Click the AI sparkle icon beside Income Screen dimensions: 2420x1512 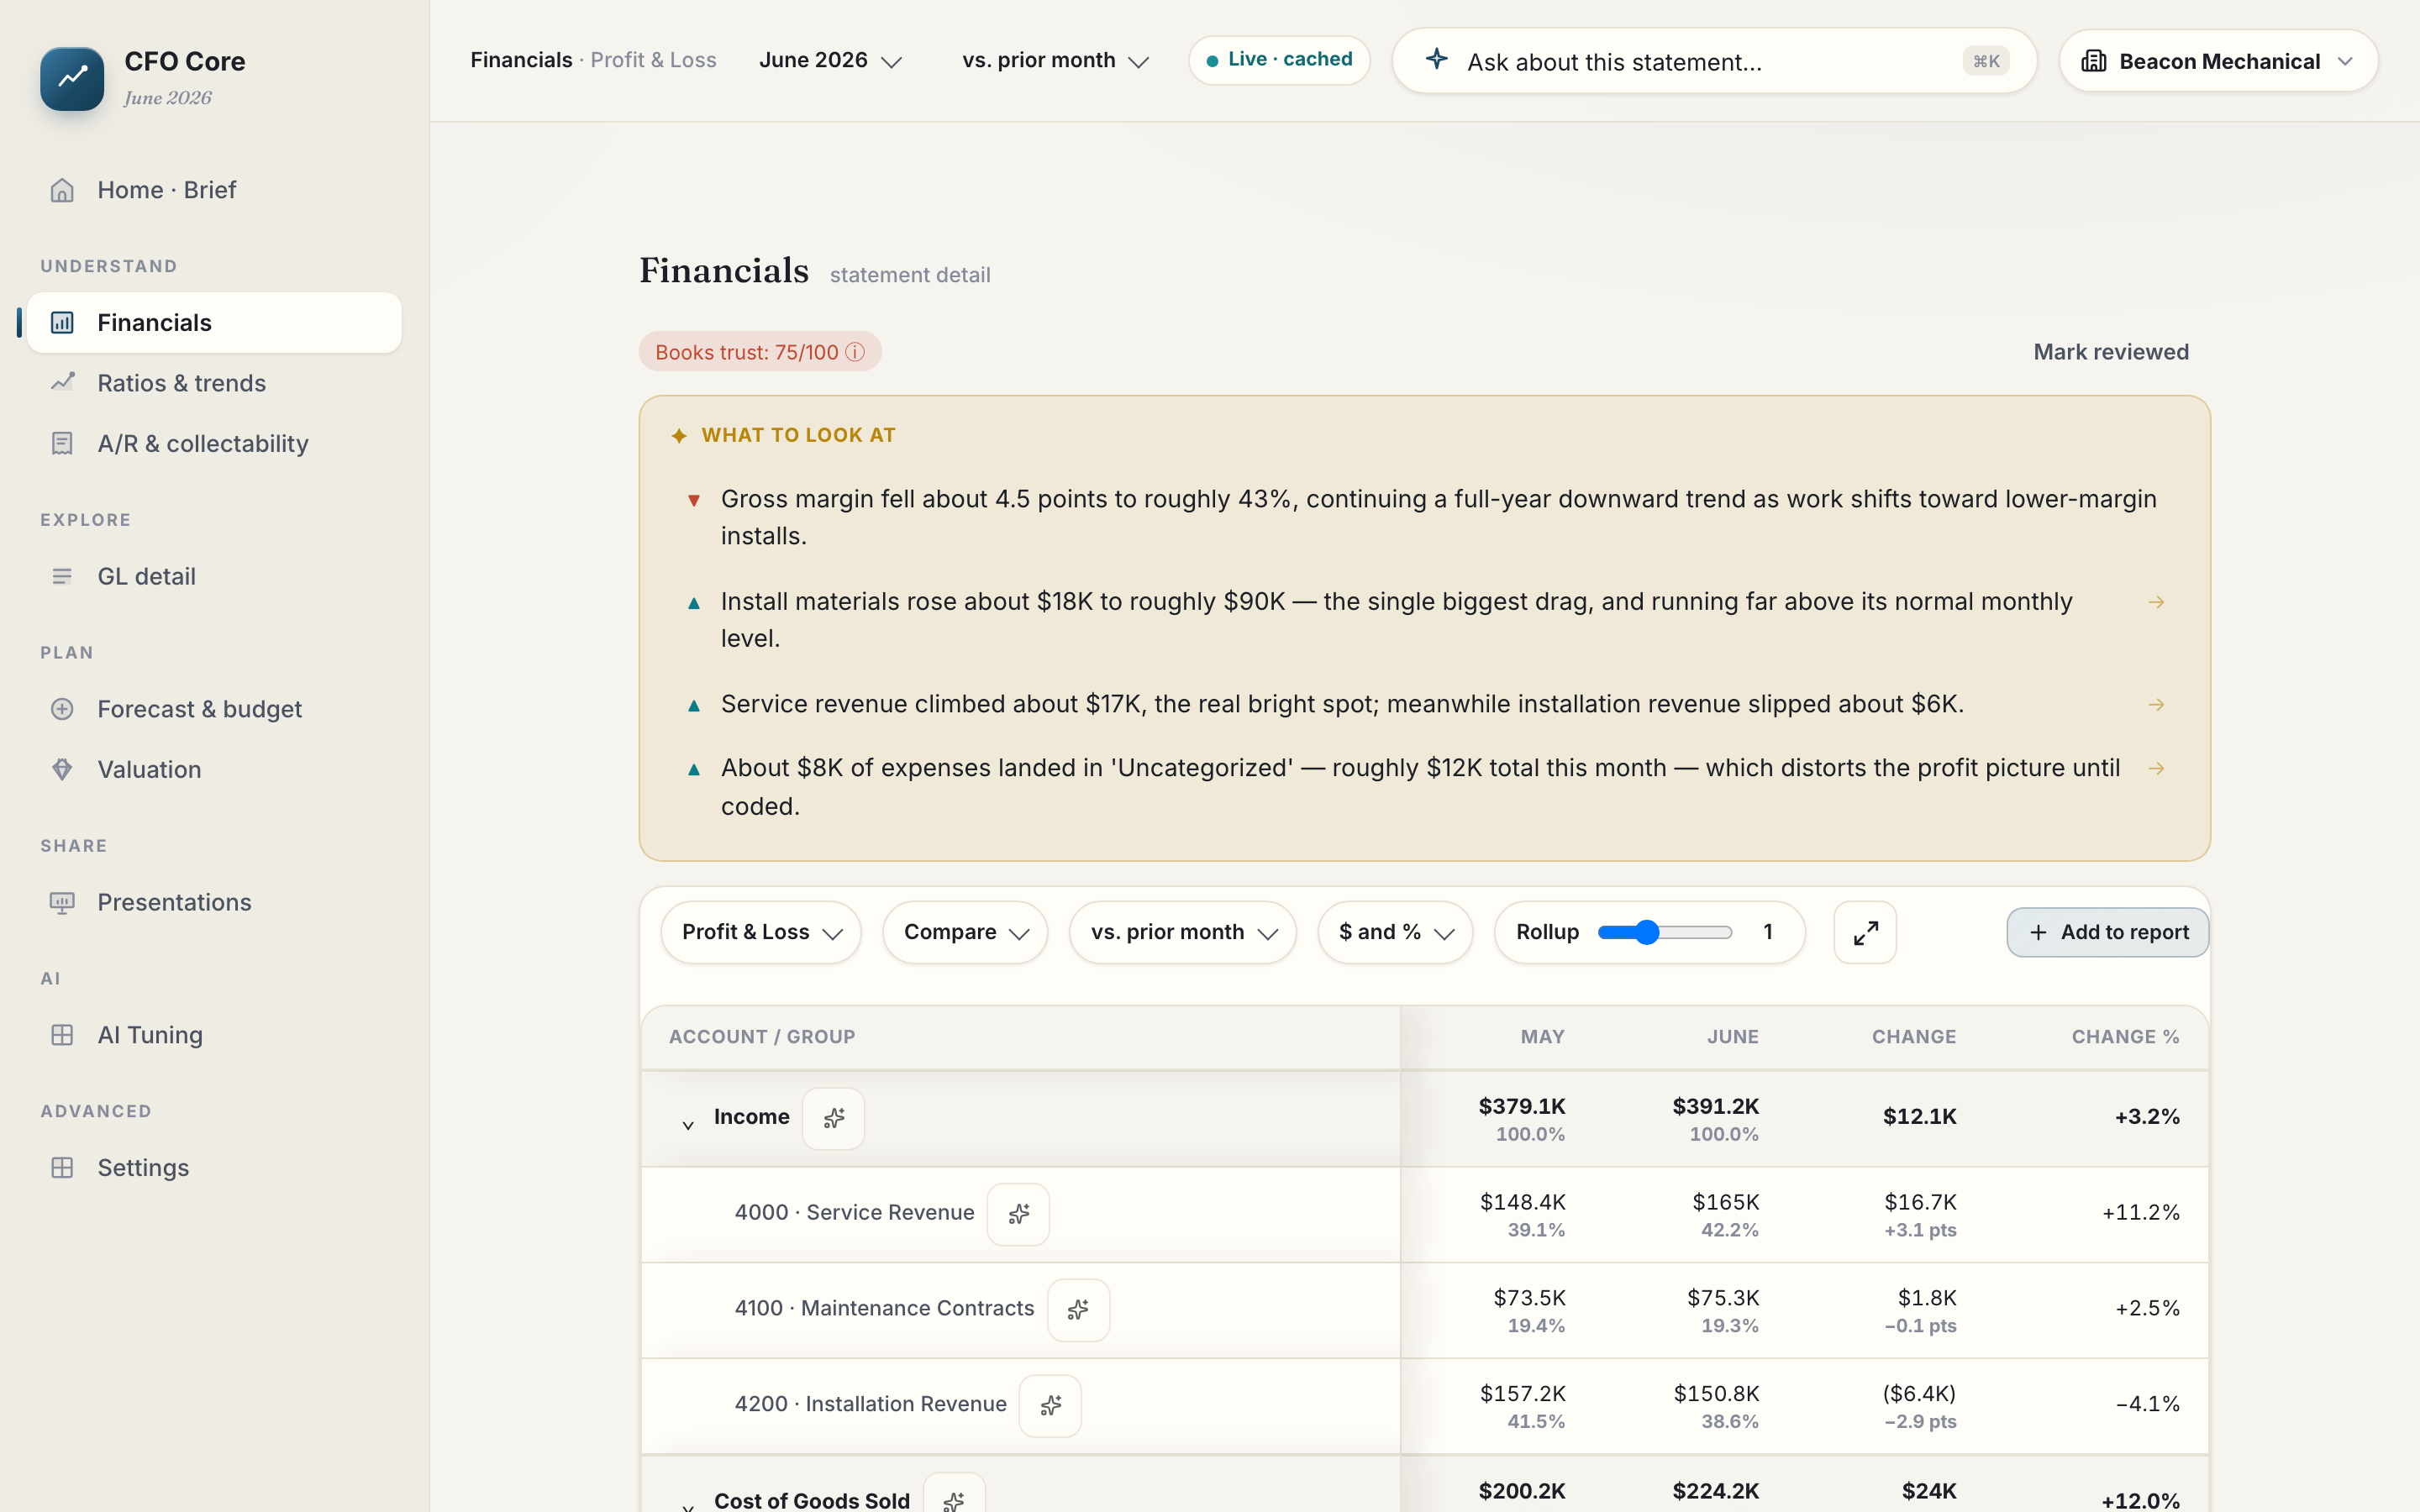[834, 1118]
